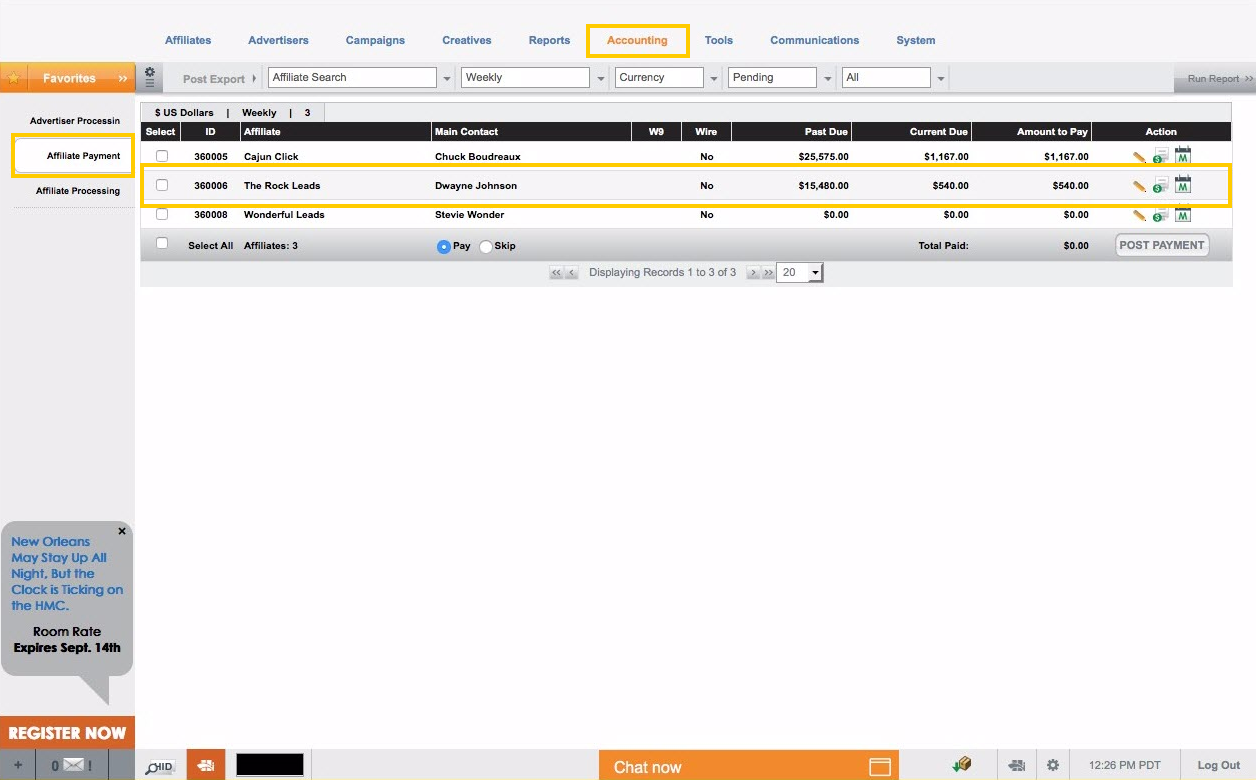The width and height of the screenshot is (1256, 780).
Task: Open the Reports menu
Action: (549, 40)
